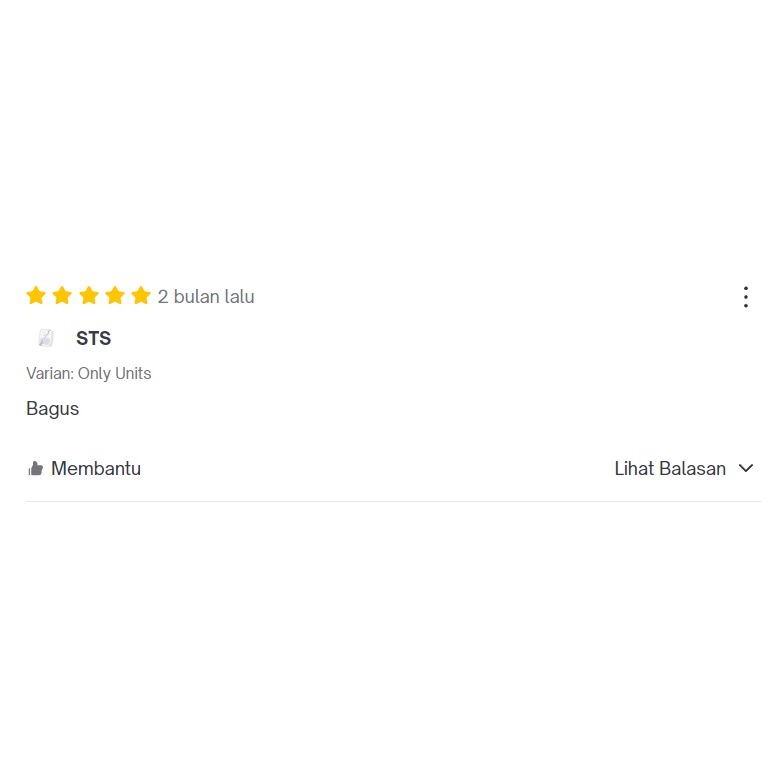Image resolution: width=783 pixels, height=783 pixels.
Task: Click the Membantu text label
Action: [96, 468]
